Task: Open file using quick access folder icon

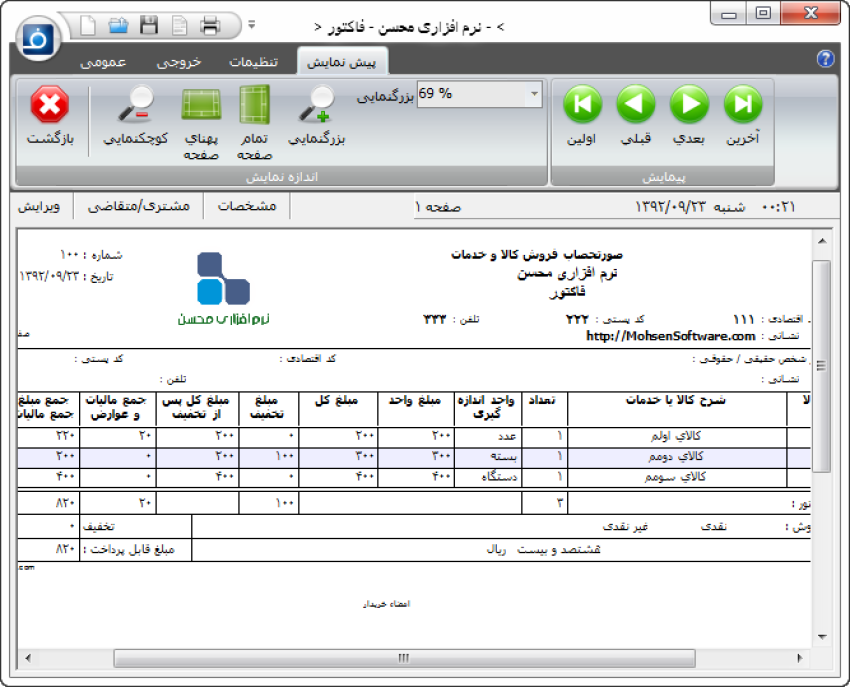Action: 118,25
